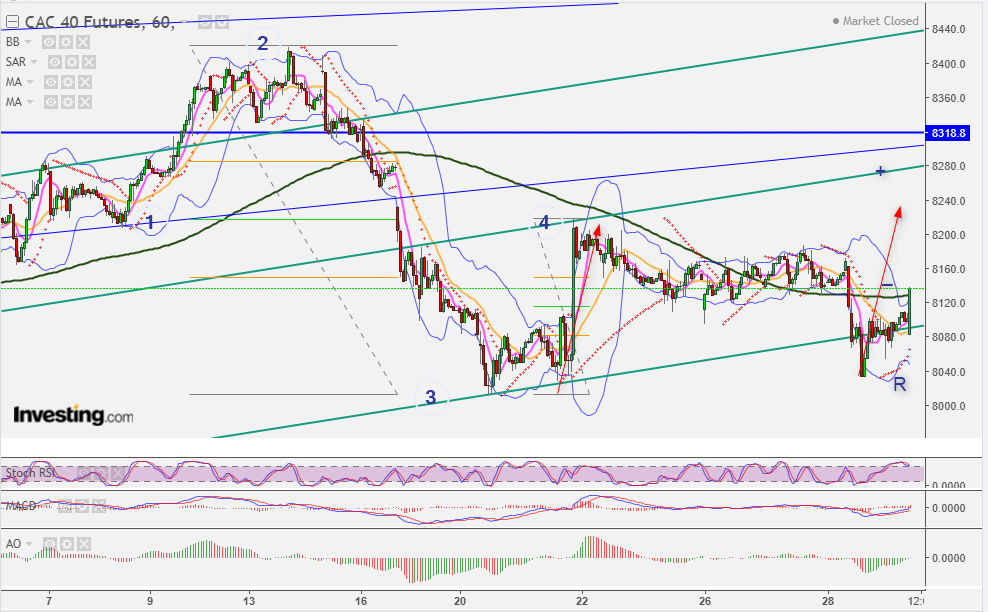Select the Stoch RSI indicator label
The image size is (988, 612).
tap(30, 473)
